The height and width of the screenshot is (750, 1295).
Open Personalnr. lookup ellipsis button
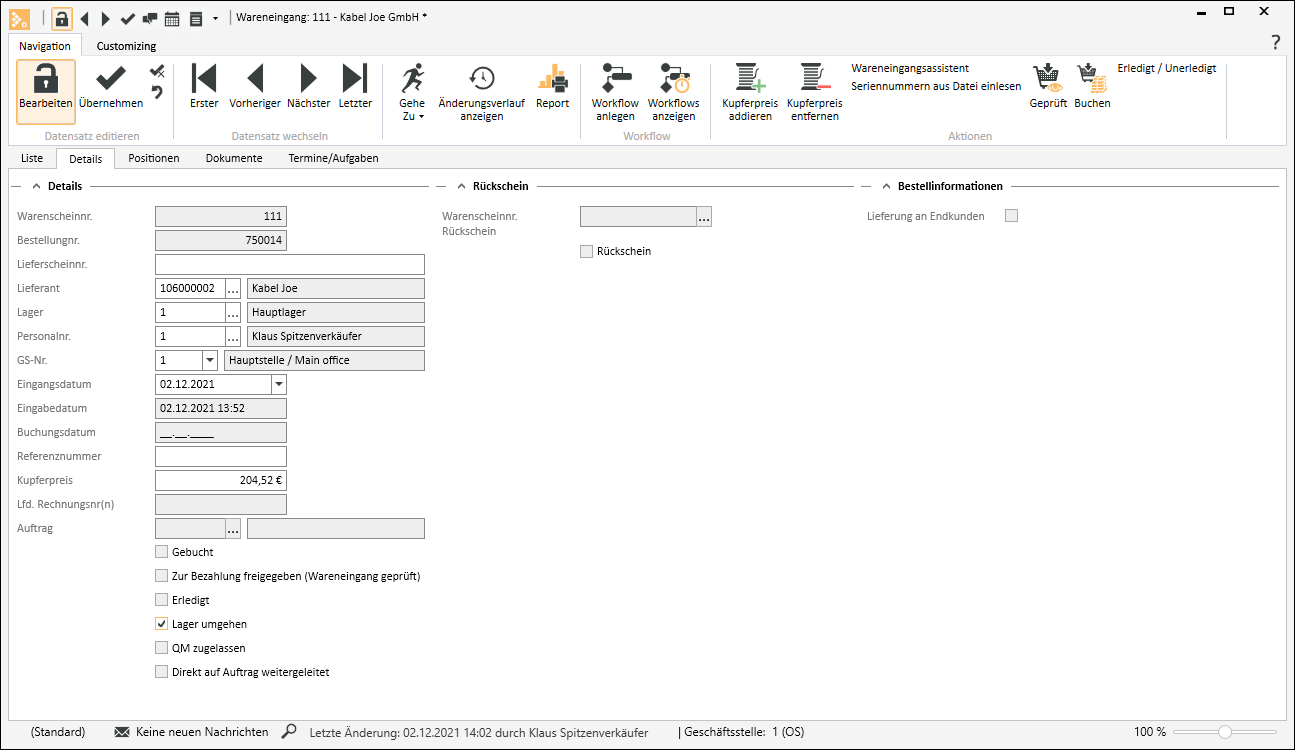233,336
